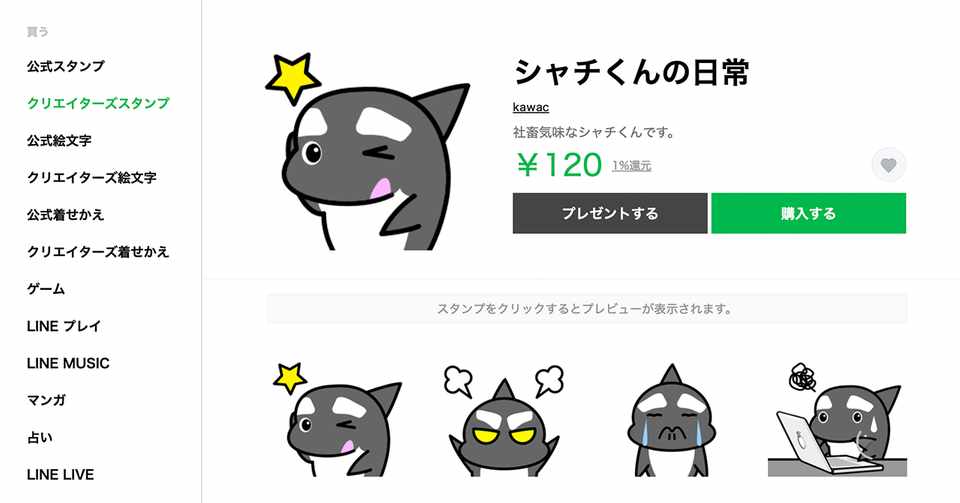Viewport: 960px width, 503px height.
Task: Click the 1%還元 reward link
Action: [632, 165]
